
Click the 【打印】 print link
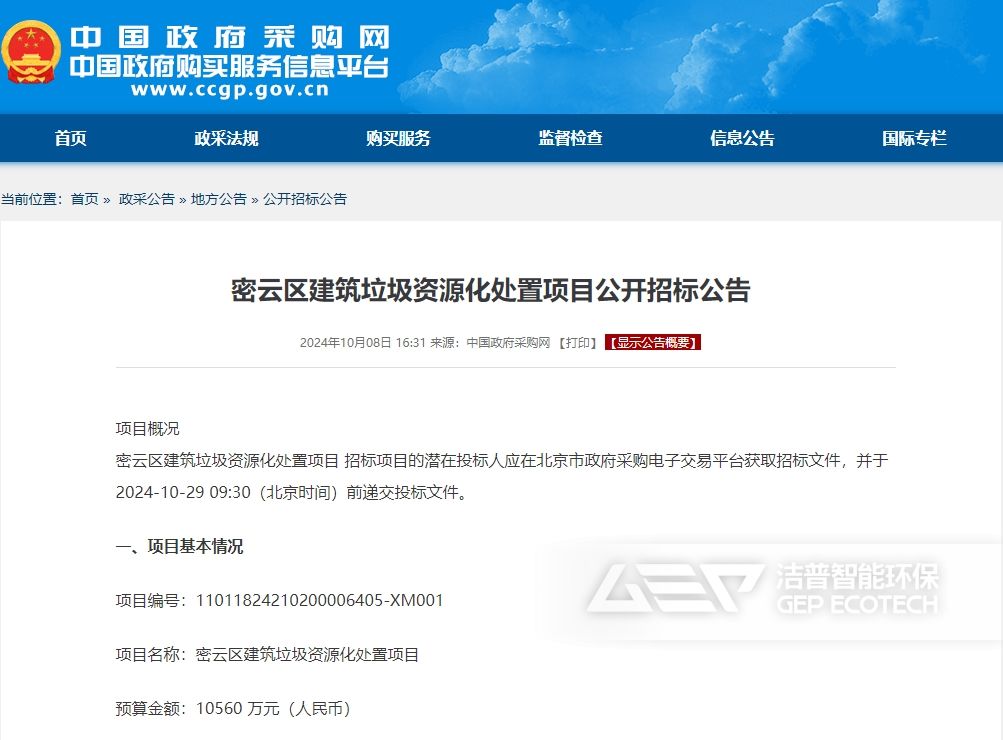(x=578, y=341)
